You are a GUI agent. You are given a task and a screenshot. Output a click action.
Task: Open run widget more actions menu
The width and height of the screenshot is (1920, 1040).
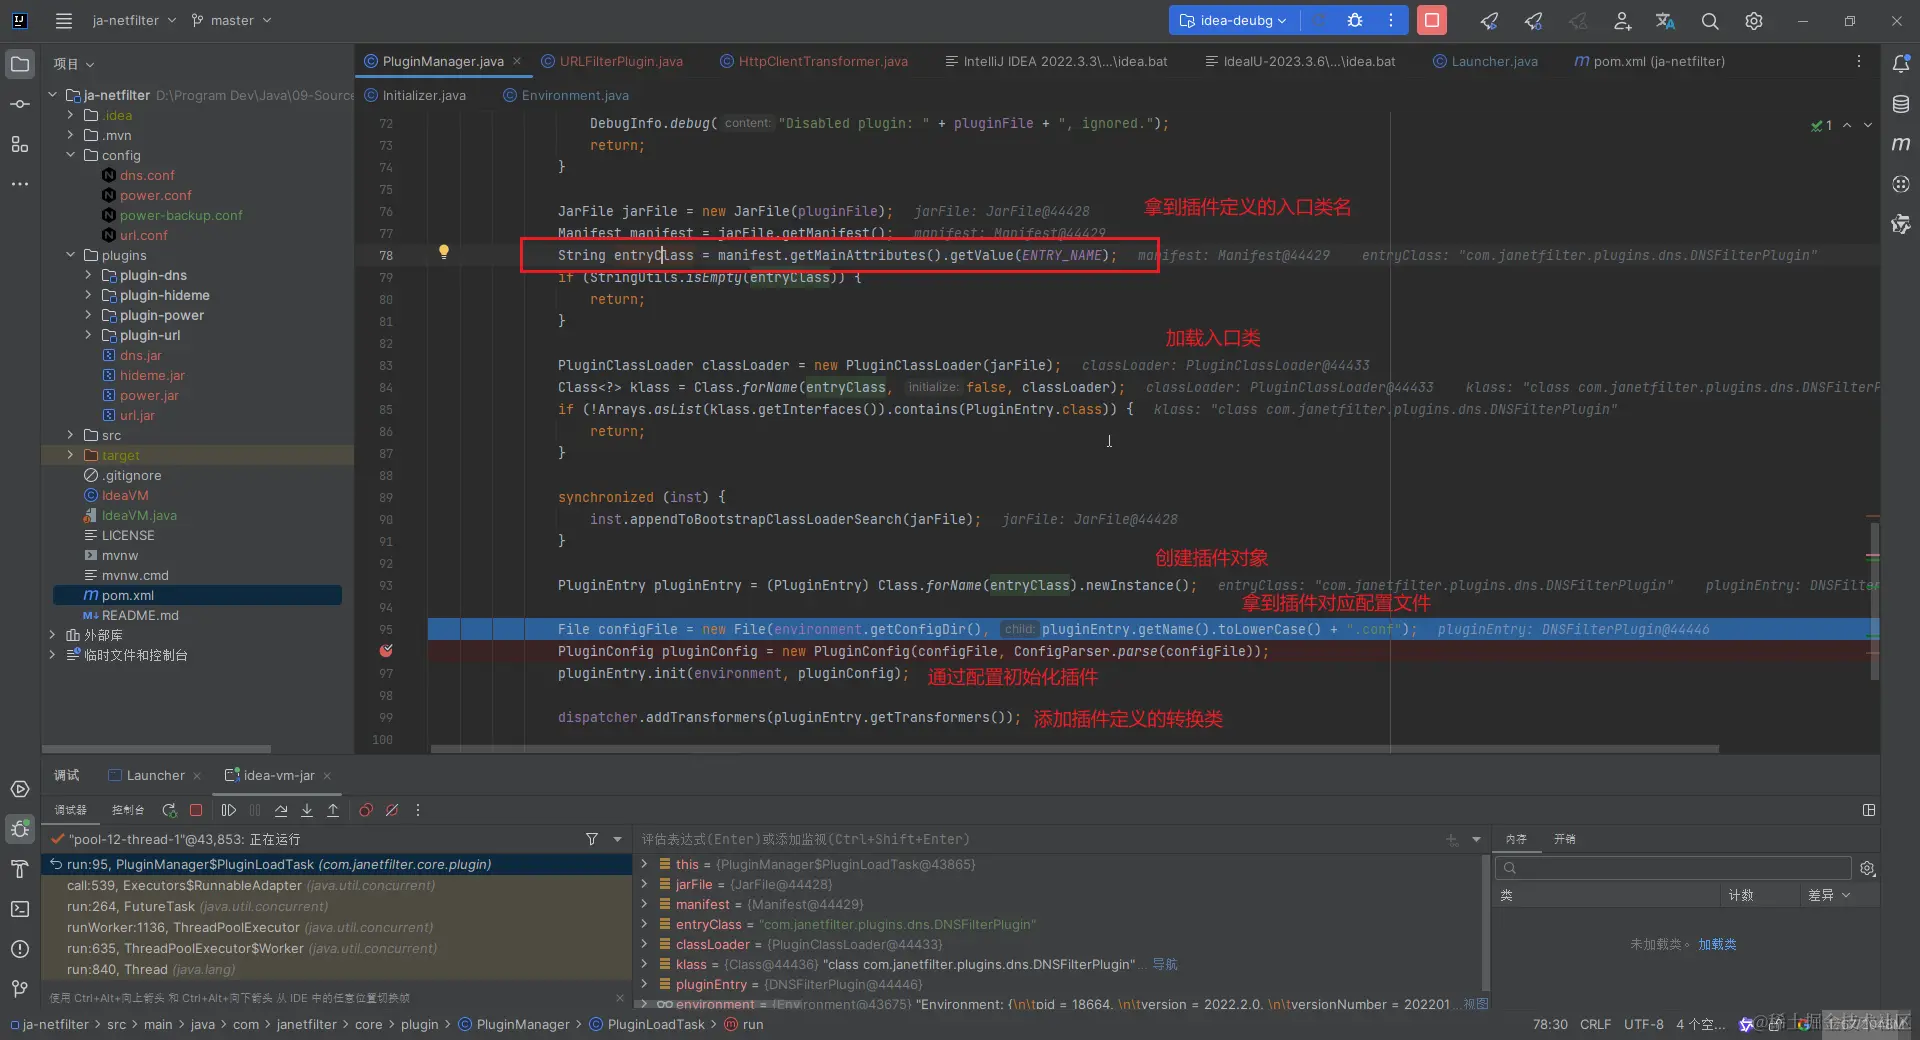pos(1391,20)
